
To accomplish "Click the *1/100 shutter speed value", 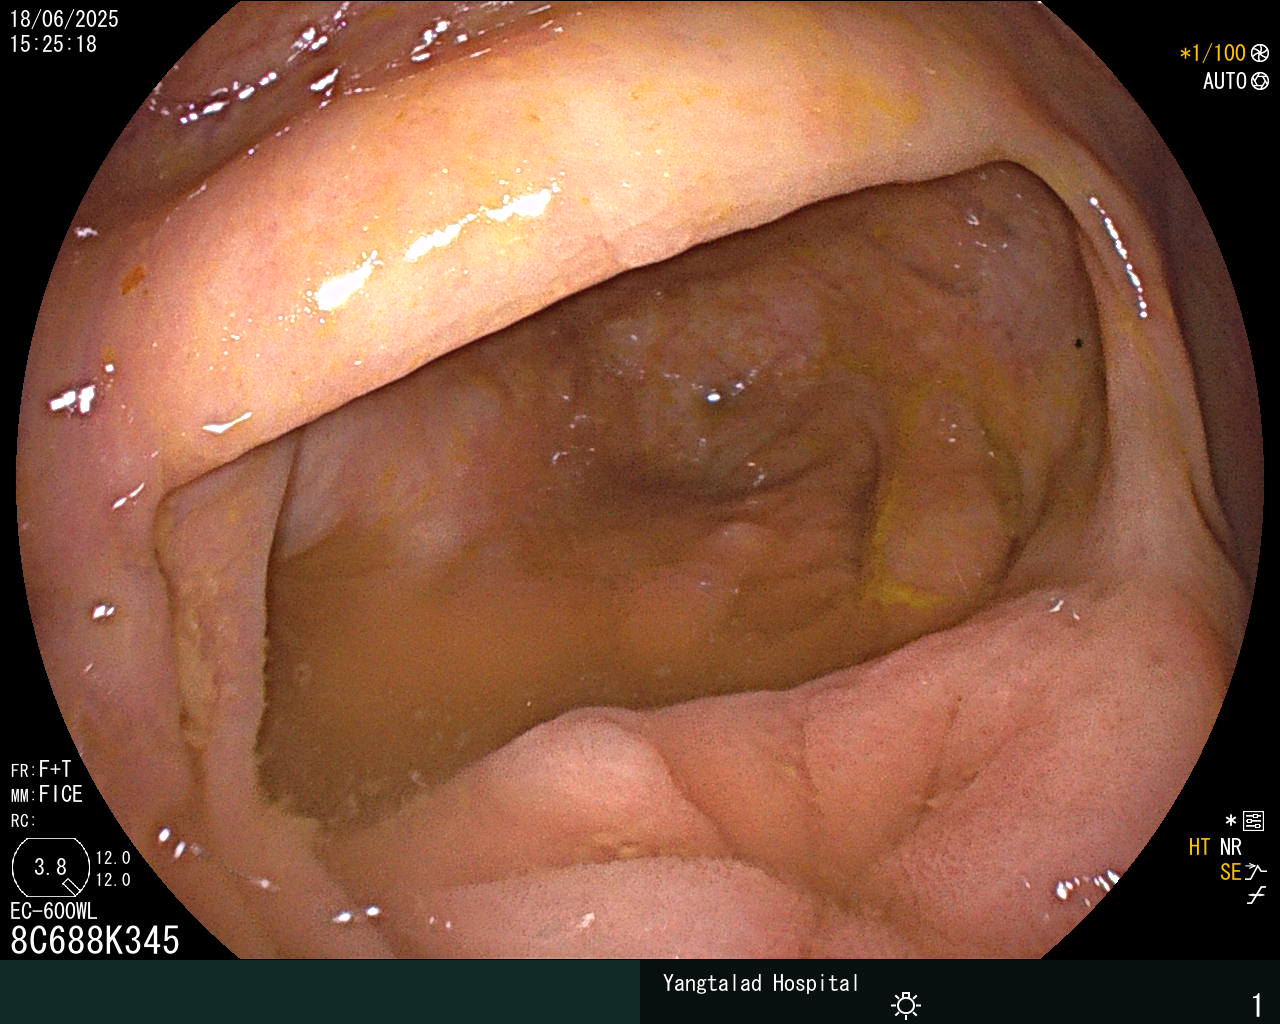I will pos(1213,53).
